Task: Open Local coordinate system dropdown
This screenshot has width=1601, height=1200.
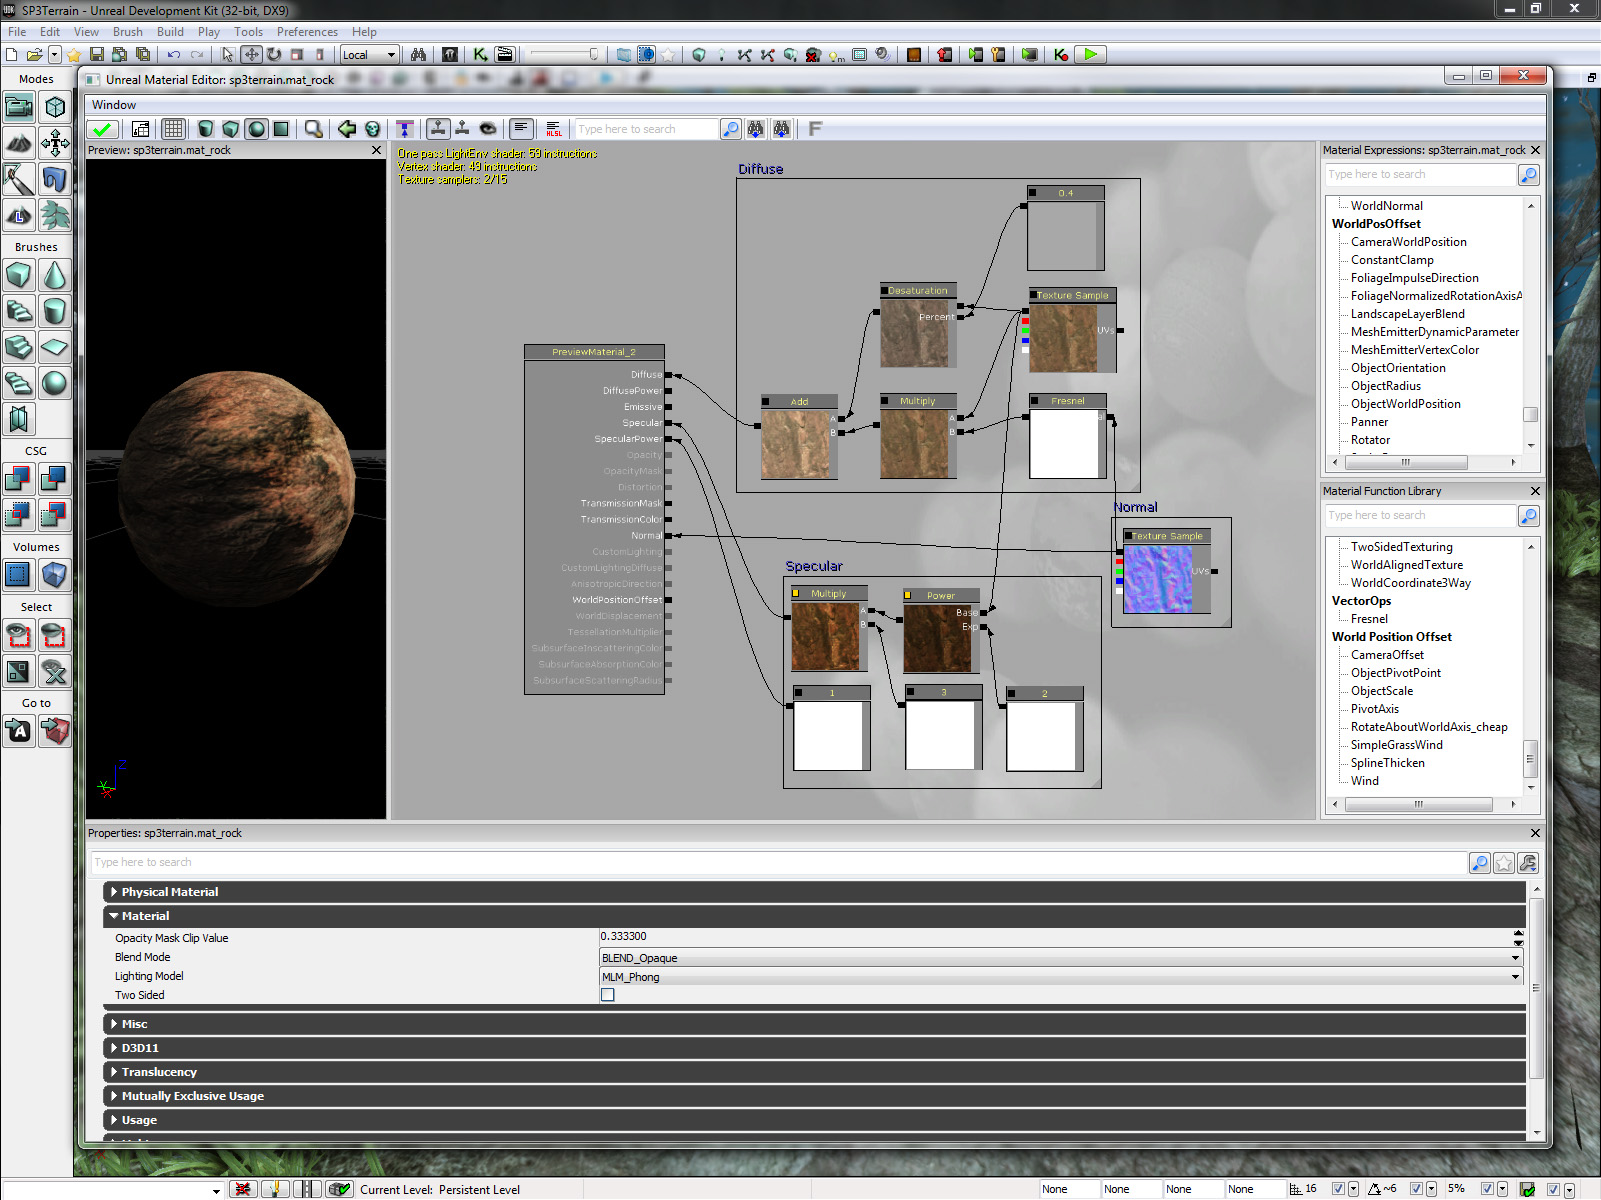Action: [369, 55]
